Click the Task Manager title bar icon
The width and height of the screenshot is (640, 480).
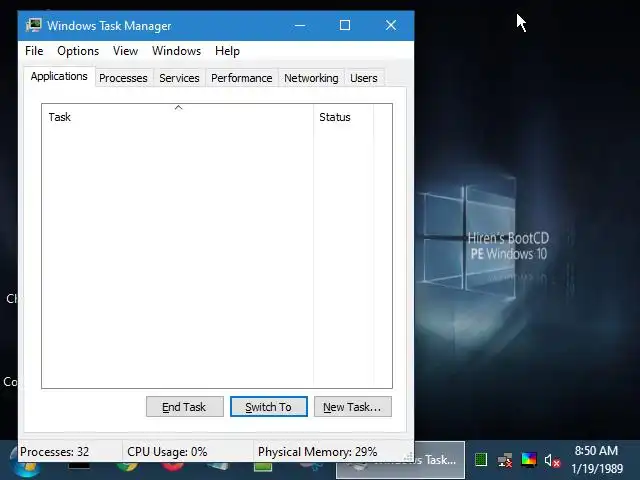pyautogui.click(x=33, y=25)
